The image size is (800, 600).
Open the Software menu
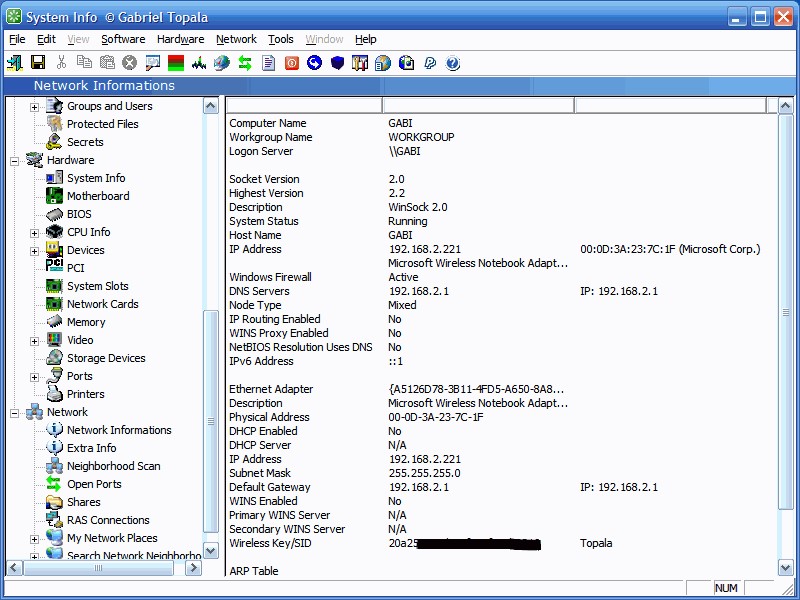pos(123,39)
